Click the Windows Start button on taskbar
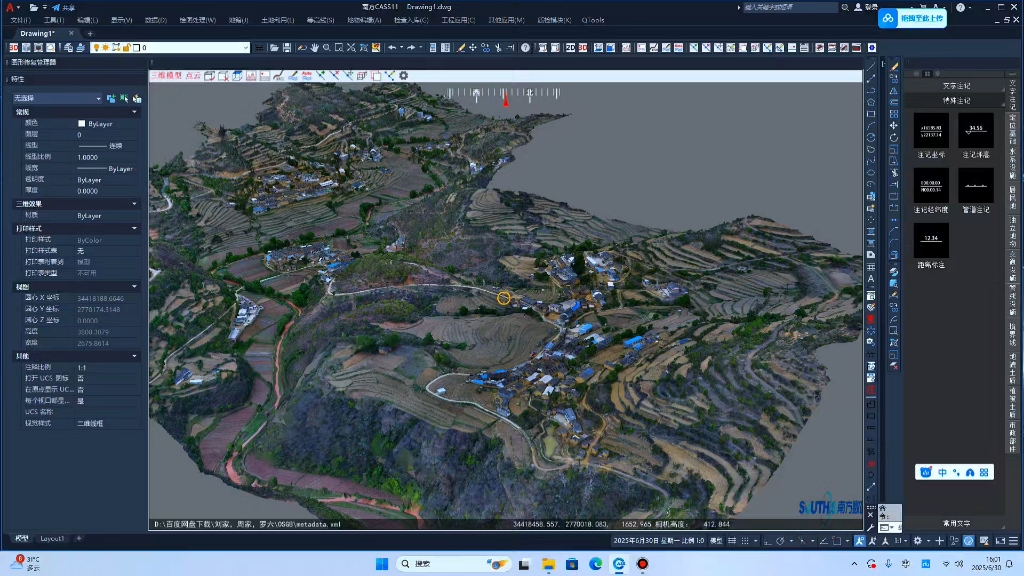The width and height of the screenshot is (1024, 576). click(382, 563)
